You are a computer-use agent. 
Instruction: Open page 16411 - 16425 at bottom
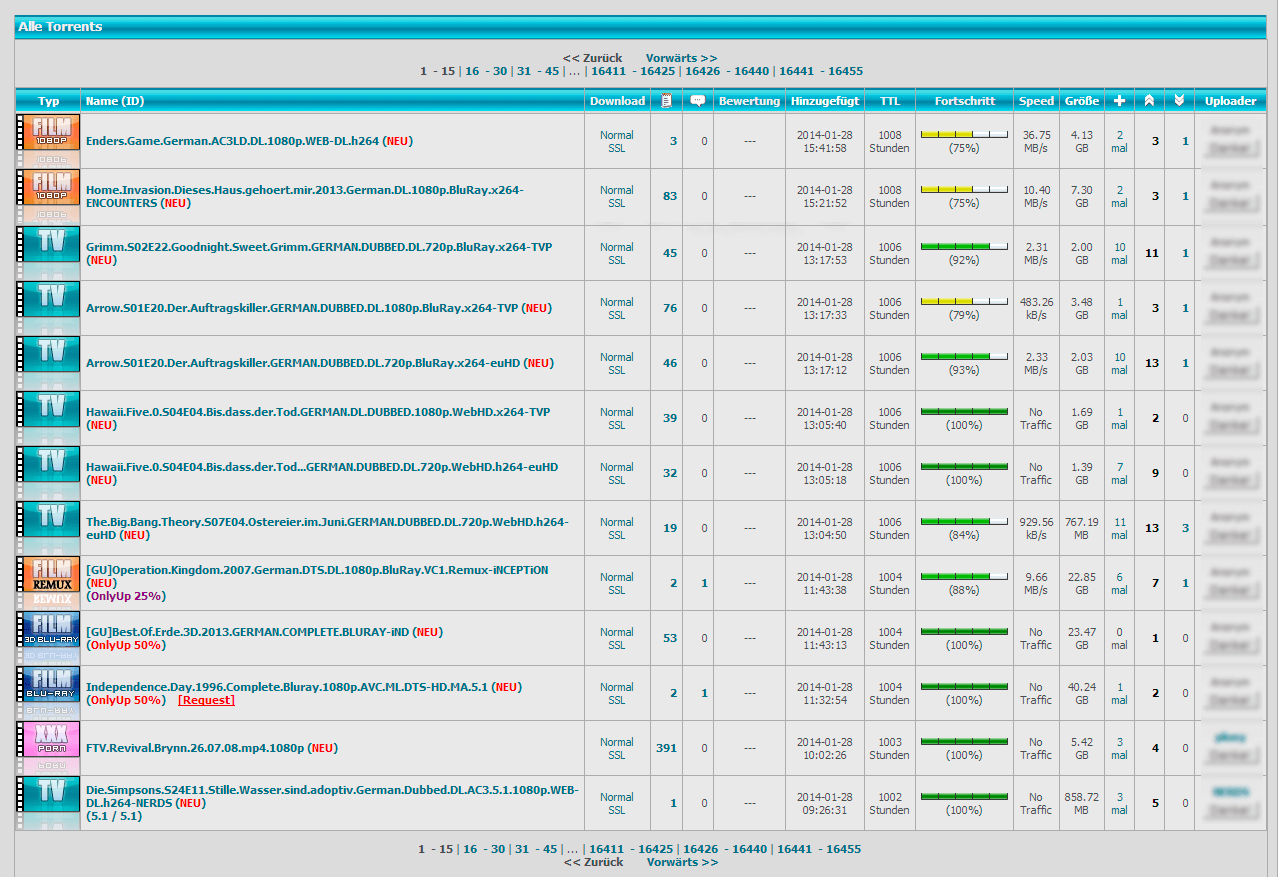tap(630, 849)
